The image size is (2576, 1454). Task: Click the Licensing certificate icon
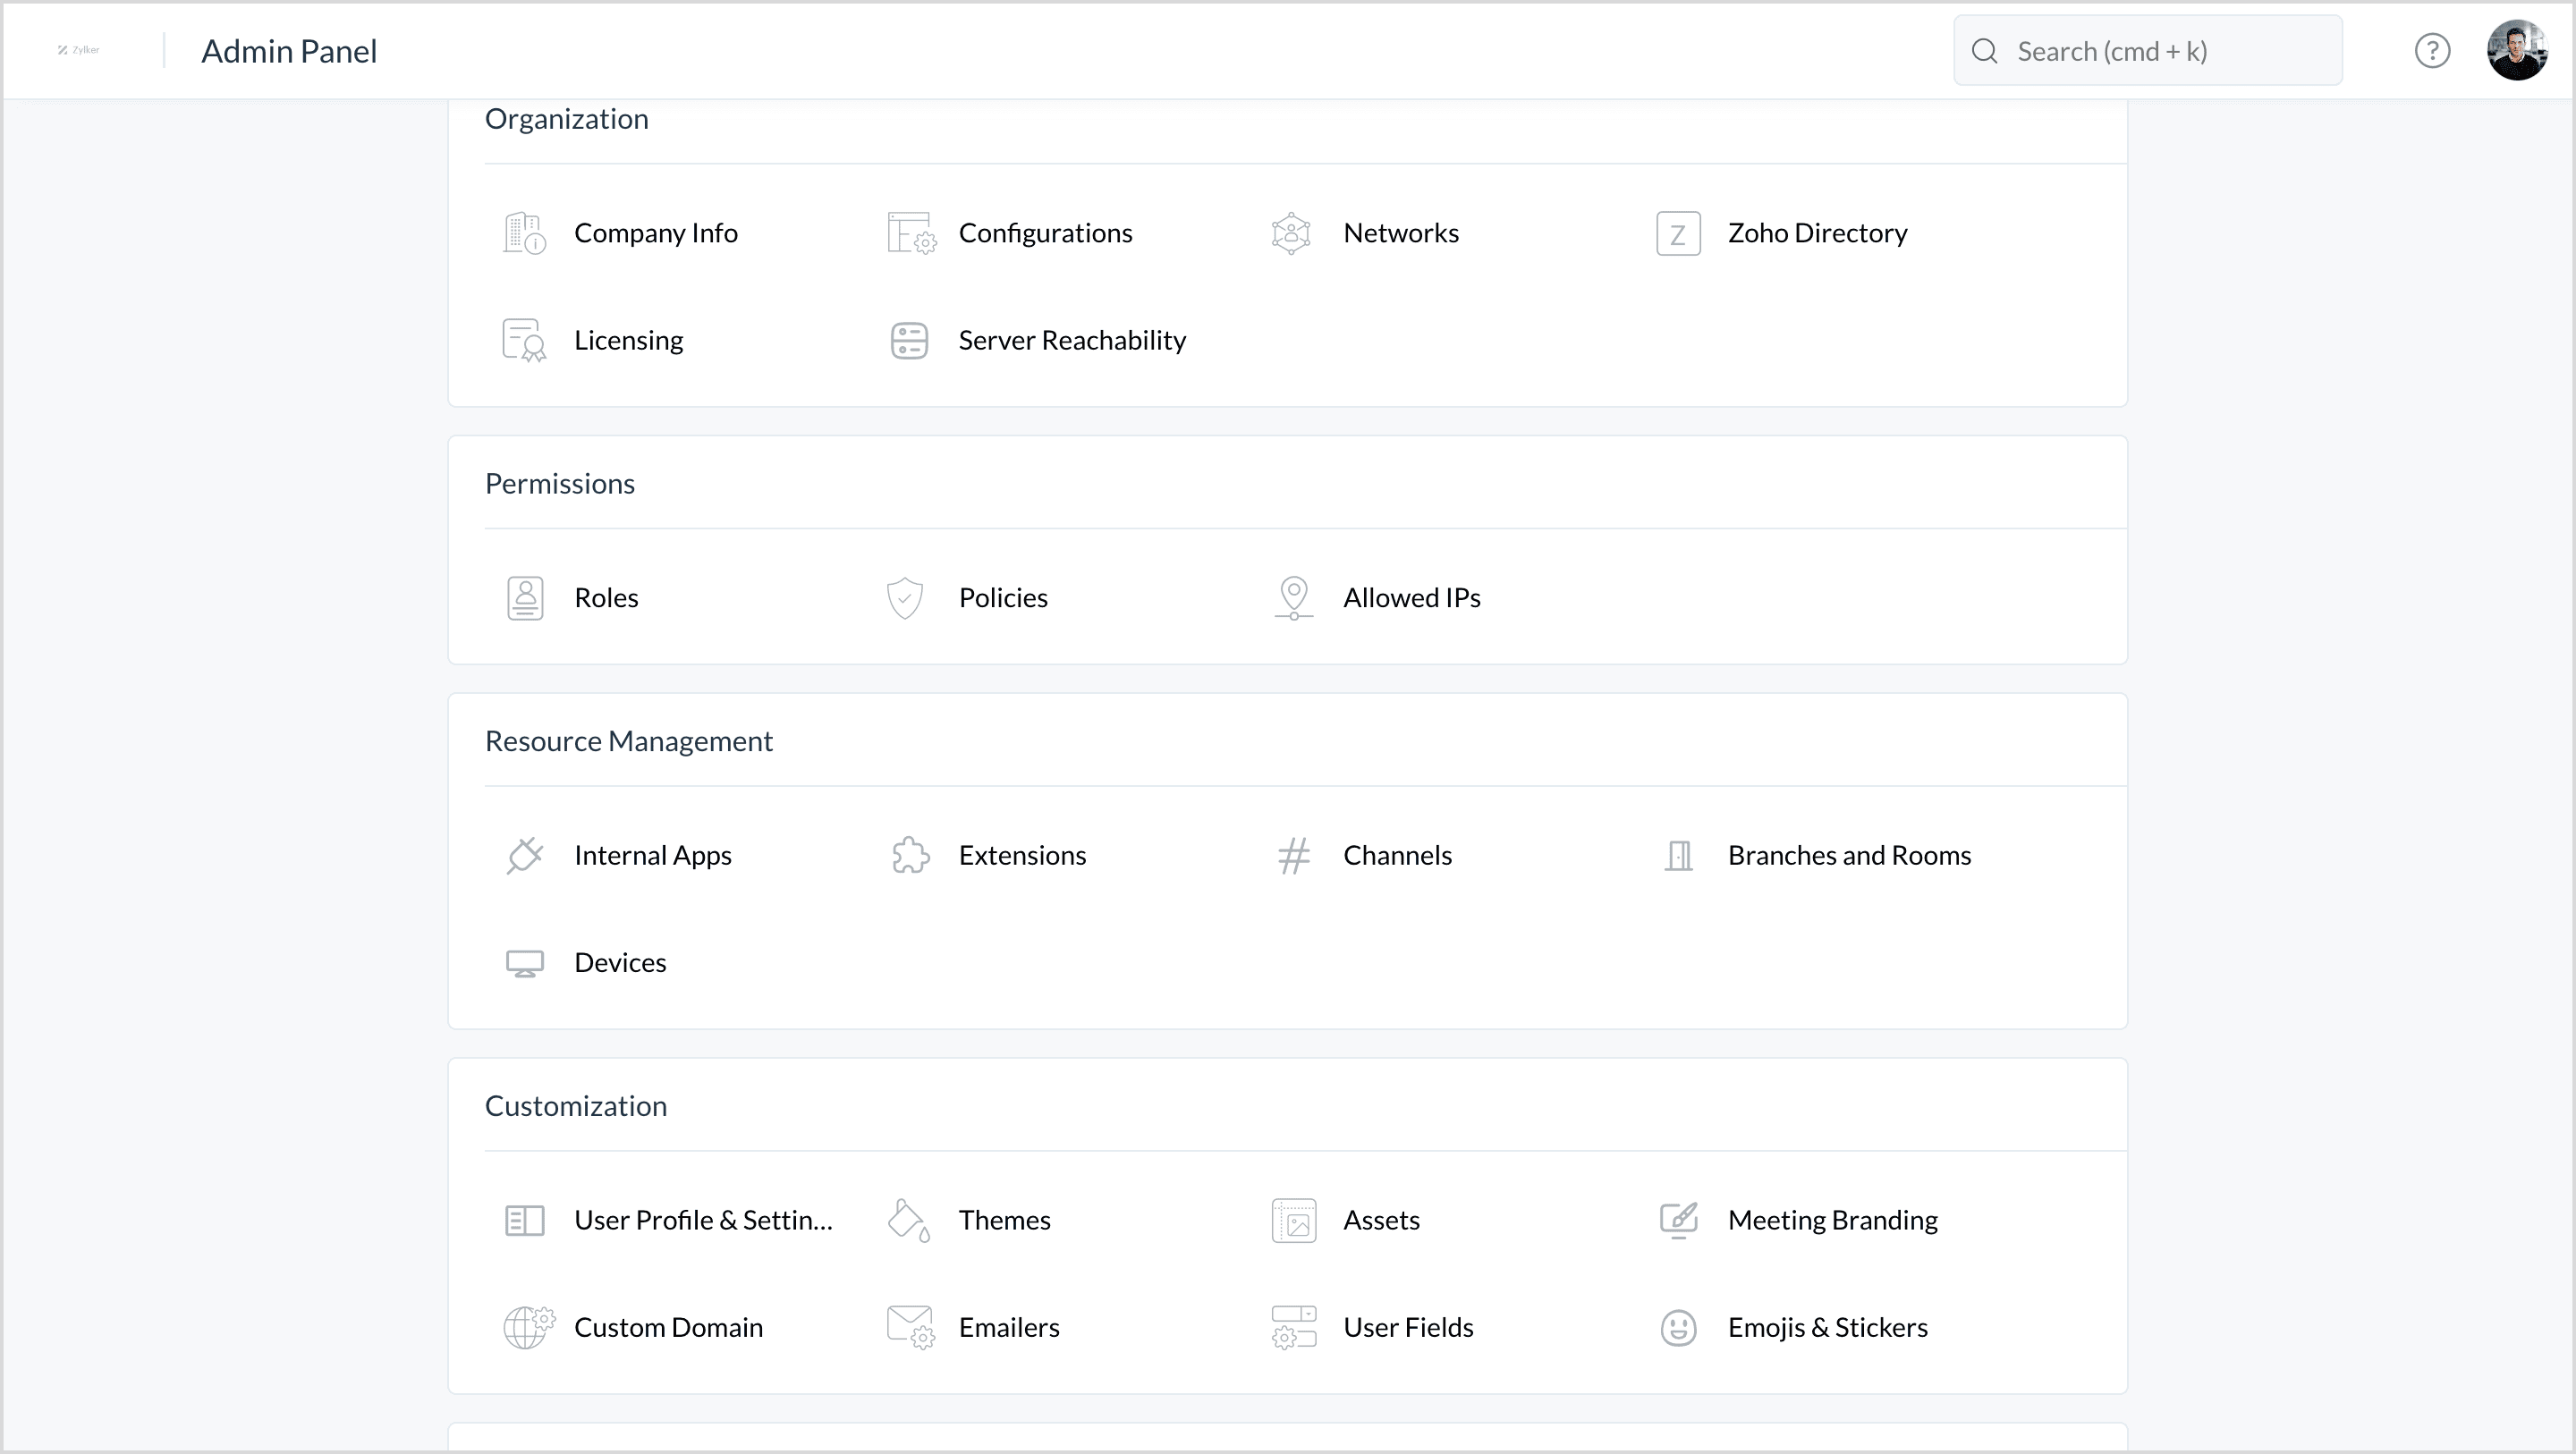[524, 340]
